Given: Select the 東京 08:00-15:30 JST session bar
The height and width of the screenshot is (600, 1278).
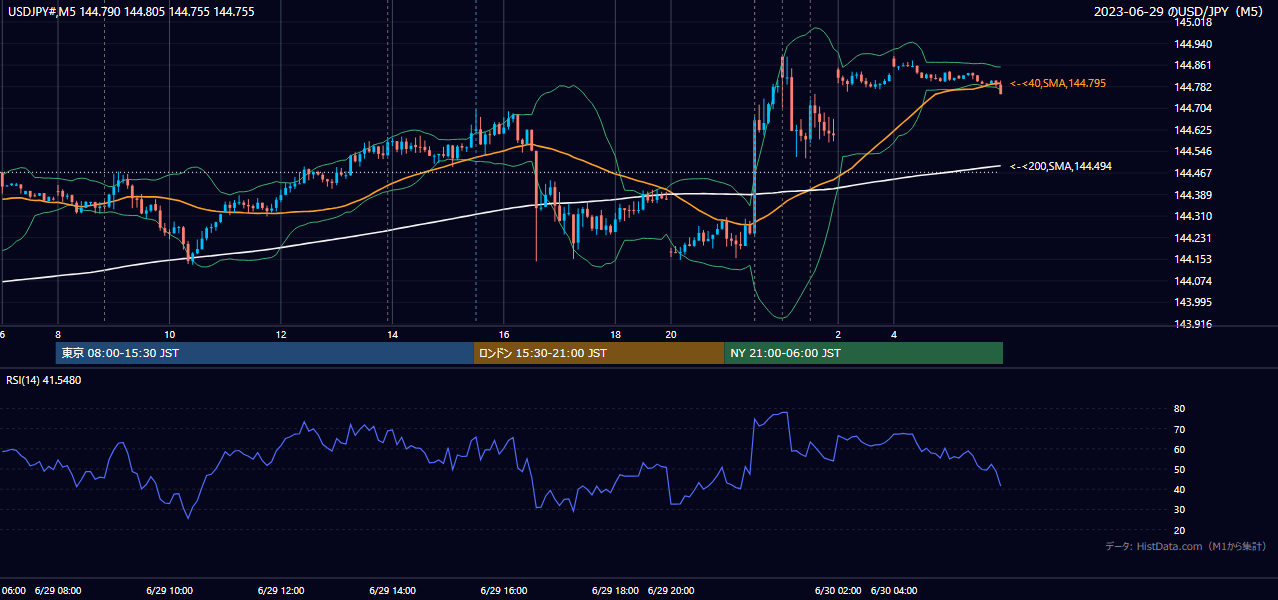Looking at the screenshot, I should coord(264,353).
